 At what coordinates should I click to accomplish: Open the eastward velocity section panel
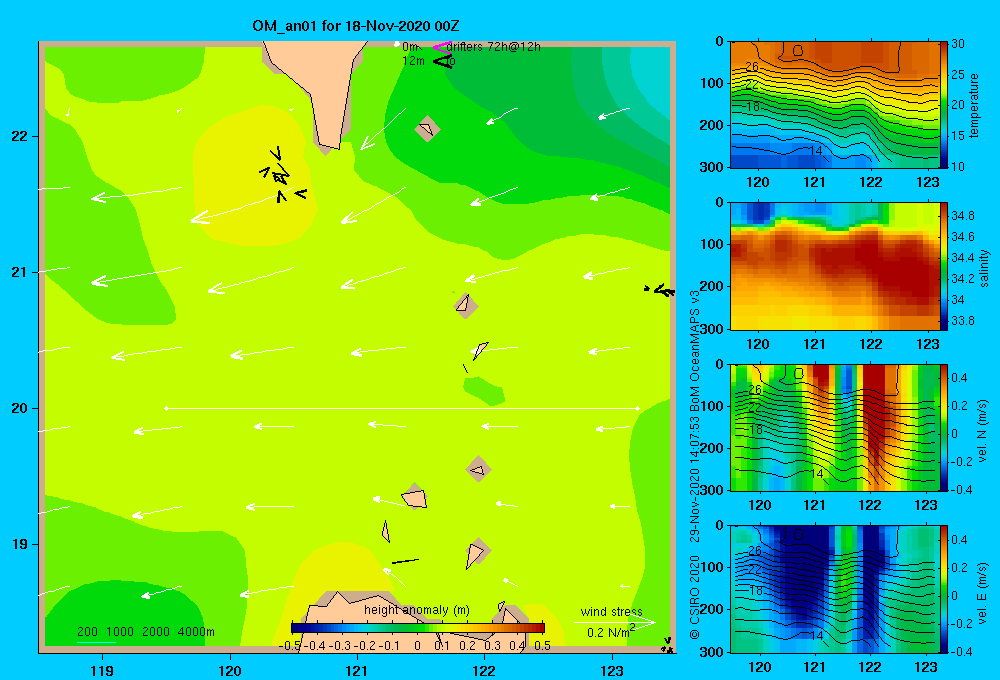[835, 589]
